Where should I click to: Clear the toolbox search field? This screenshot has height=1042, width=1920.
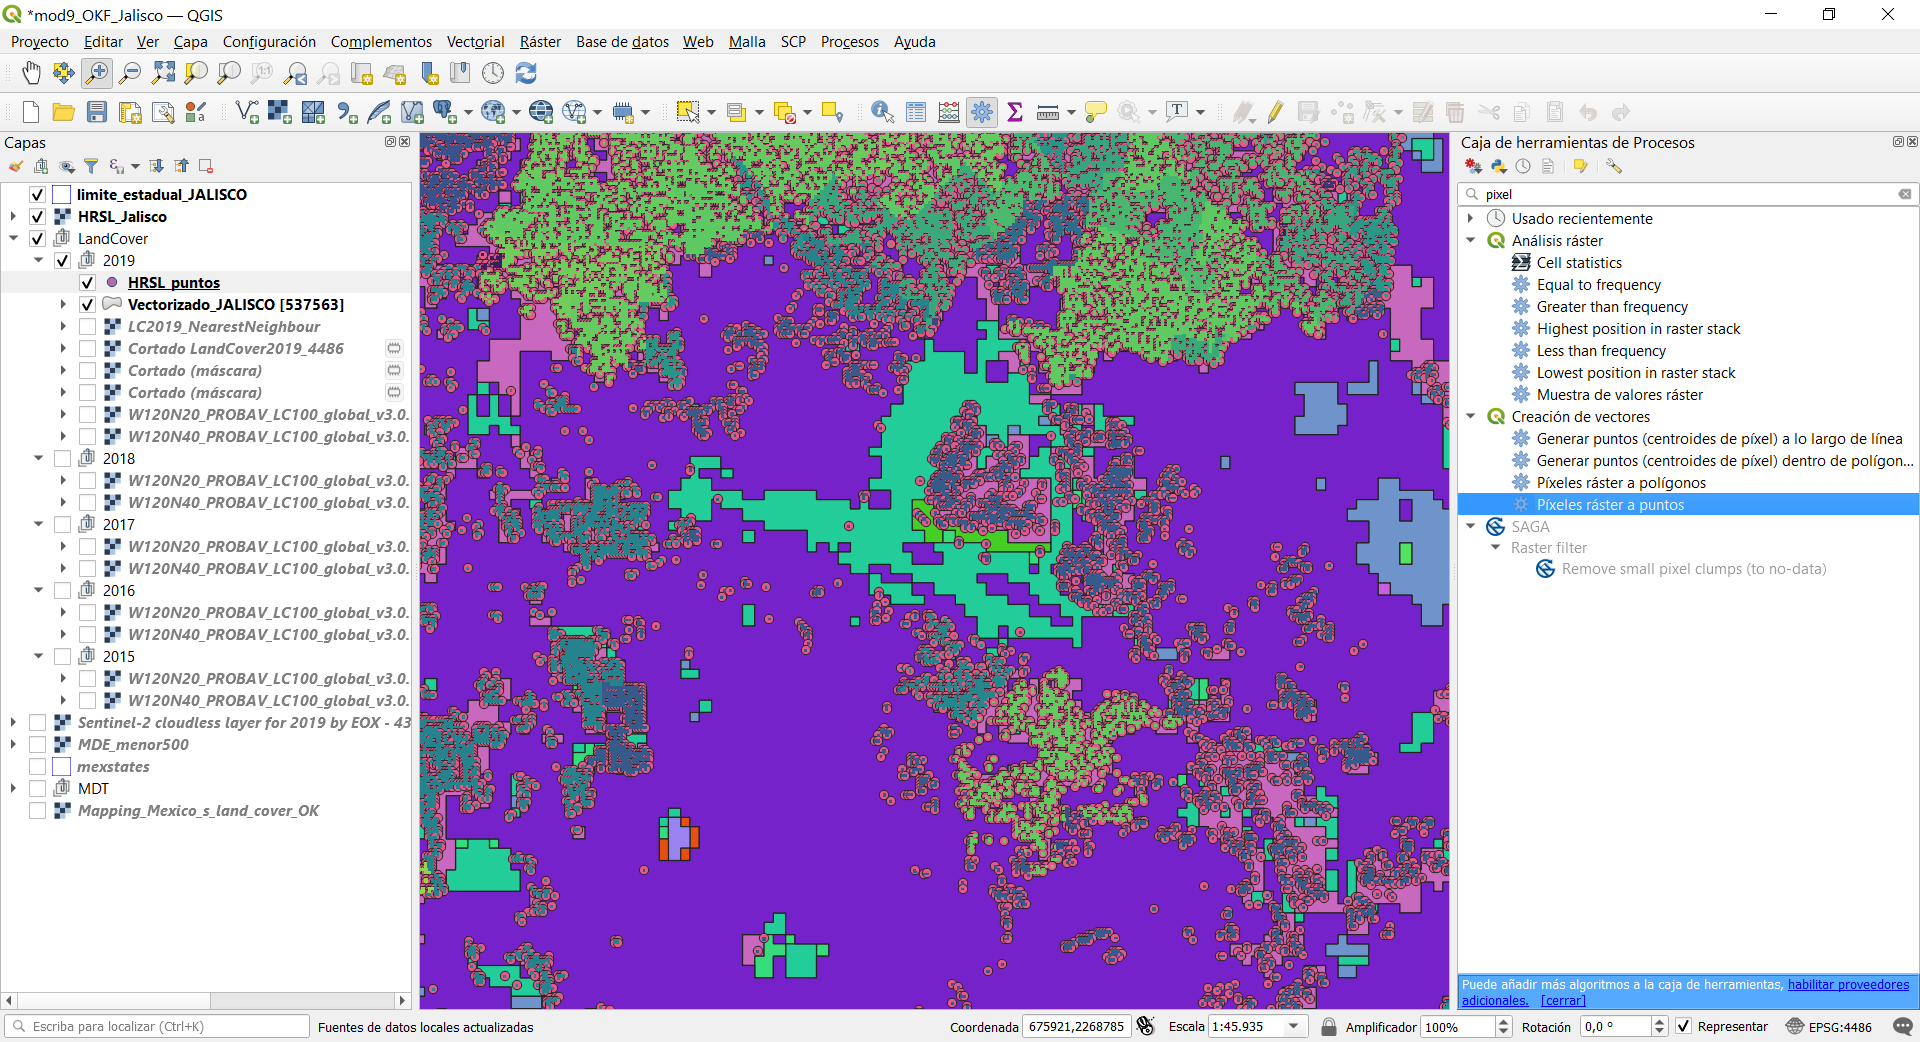click(x=1905, y=194)
